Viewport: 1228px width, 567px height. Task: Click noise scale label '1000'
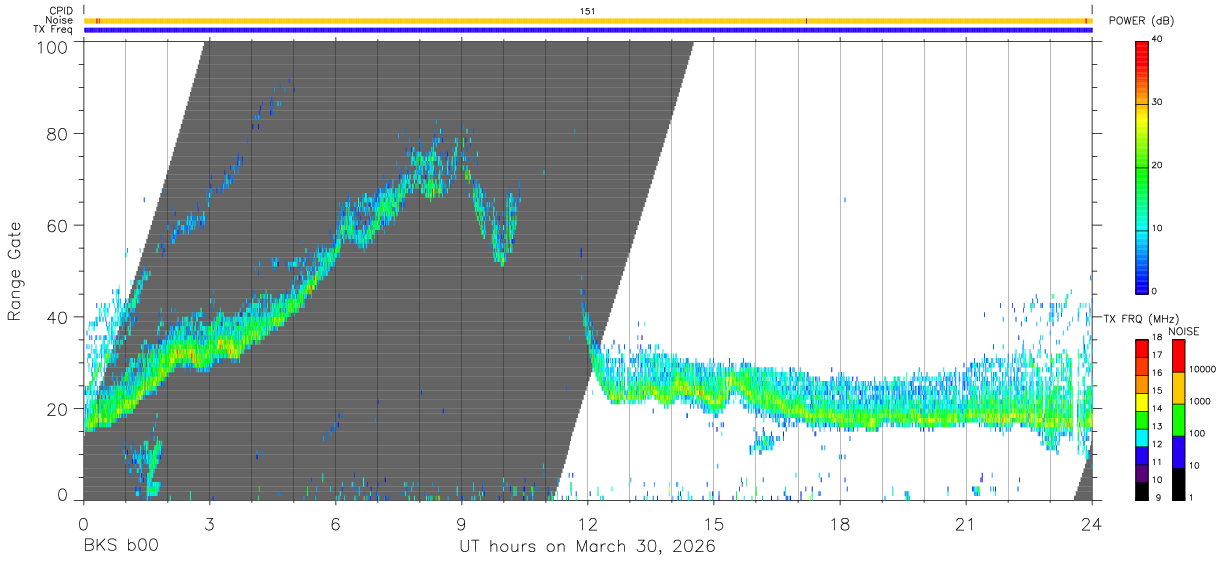pyautogui.click(x=1199, y=400)
